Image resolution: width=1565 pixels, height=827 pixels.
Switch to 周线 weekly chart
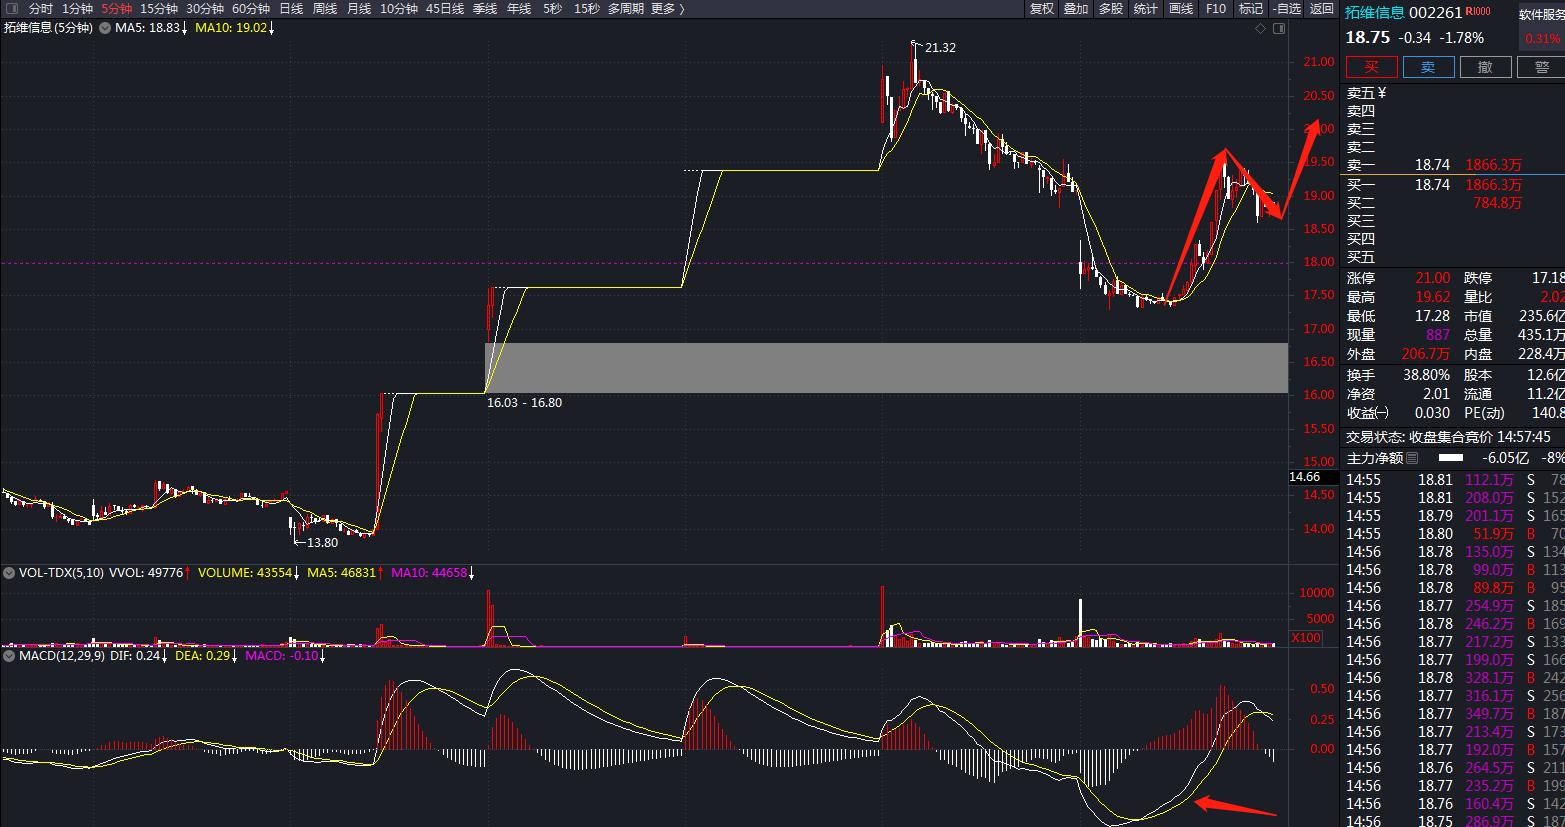pyautogui.click(x=325, y=8)
